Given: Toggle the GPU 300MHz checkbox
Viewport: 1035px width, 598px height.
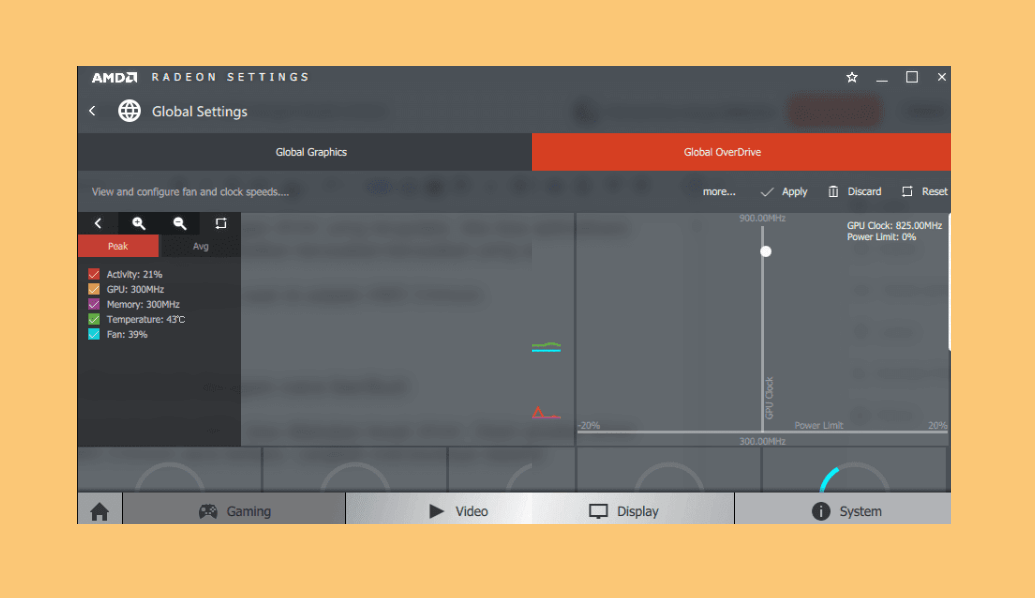Looking at the screenshot, I should pyautogui.click(x=94, y=289).
